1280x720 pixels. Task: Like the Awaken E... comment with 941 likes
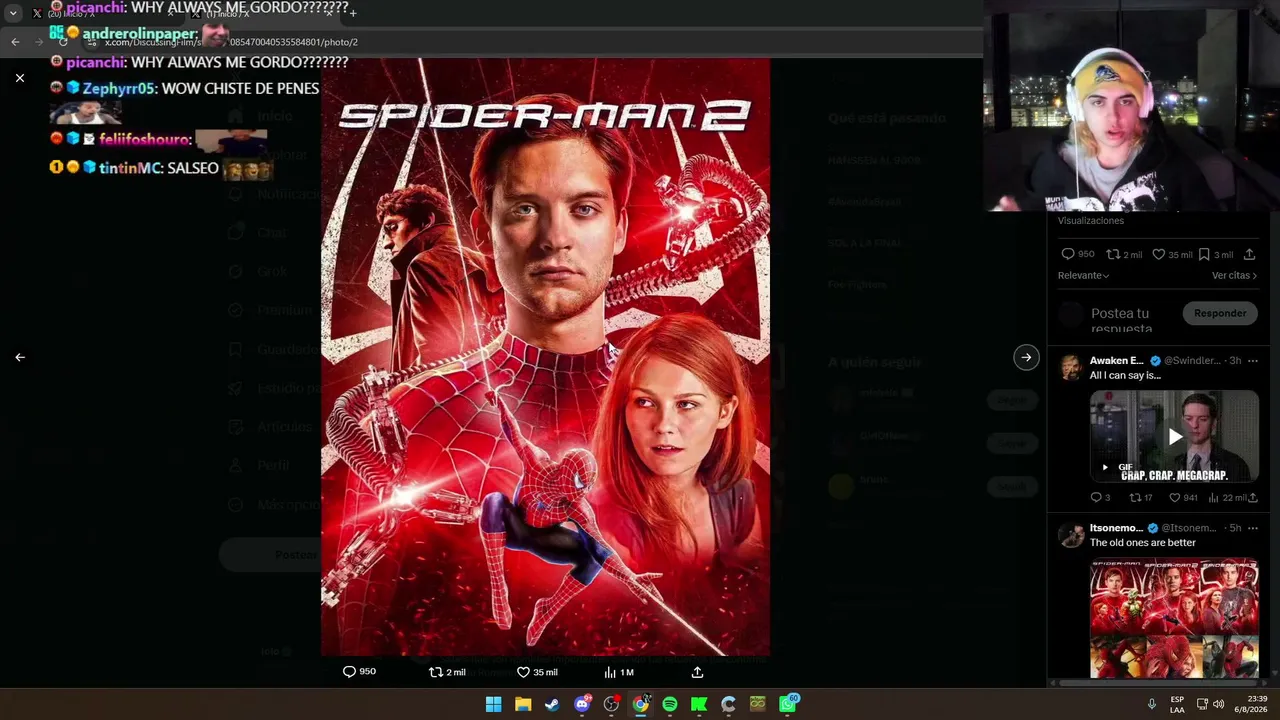click(1183, 497)
